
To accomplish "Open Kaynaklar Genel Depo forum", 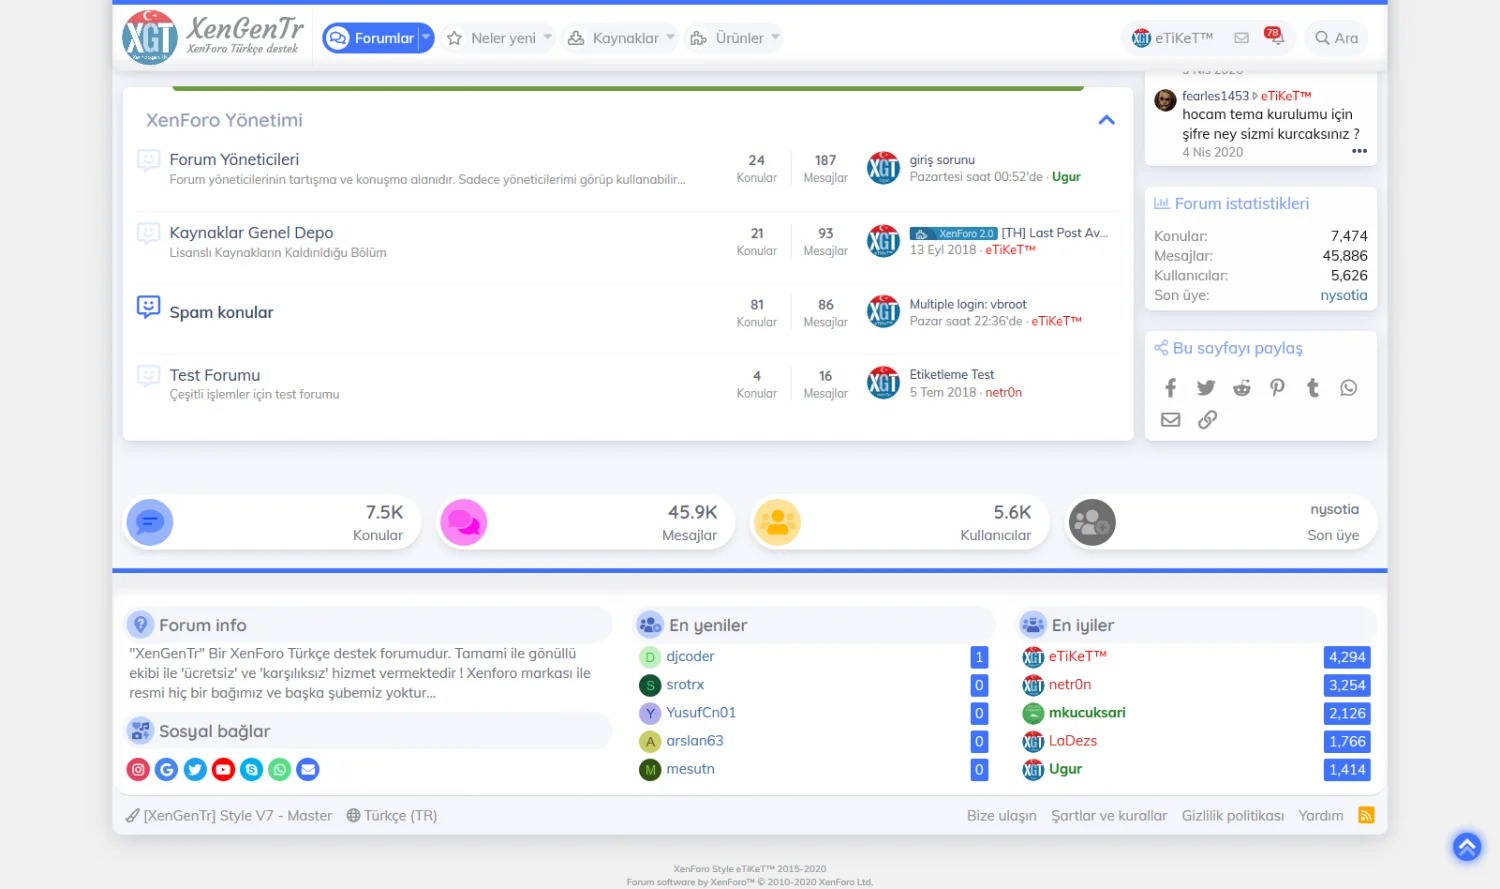I will pos(251,233).
